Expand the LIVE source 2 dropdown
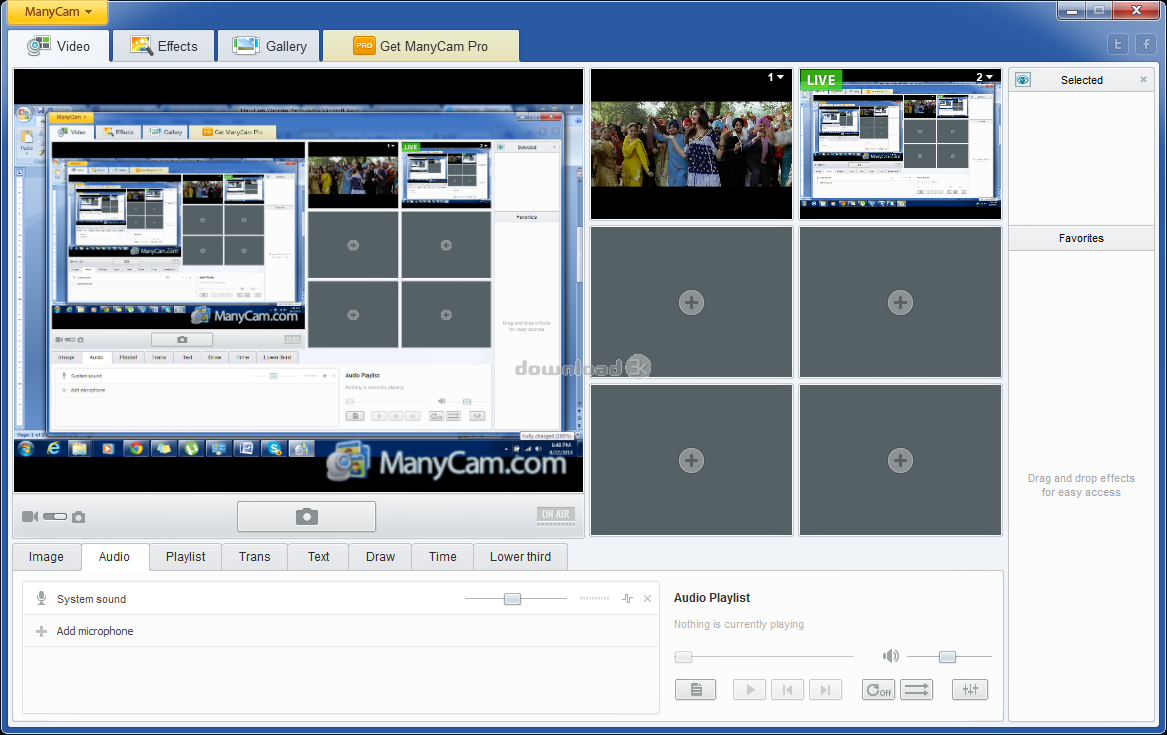 [989, 77]
